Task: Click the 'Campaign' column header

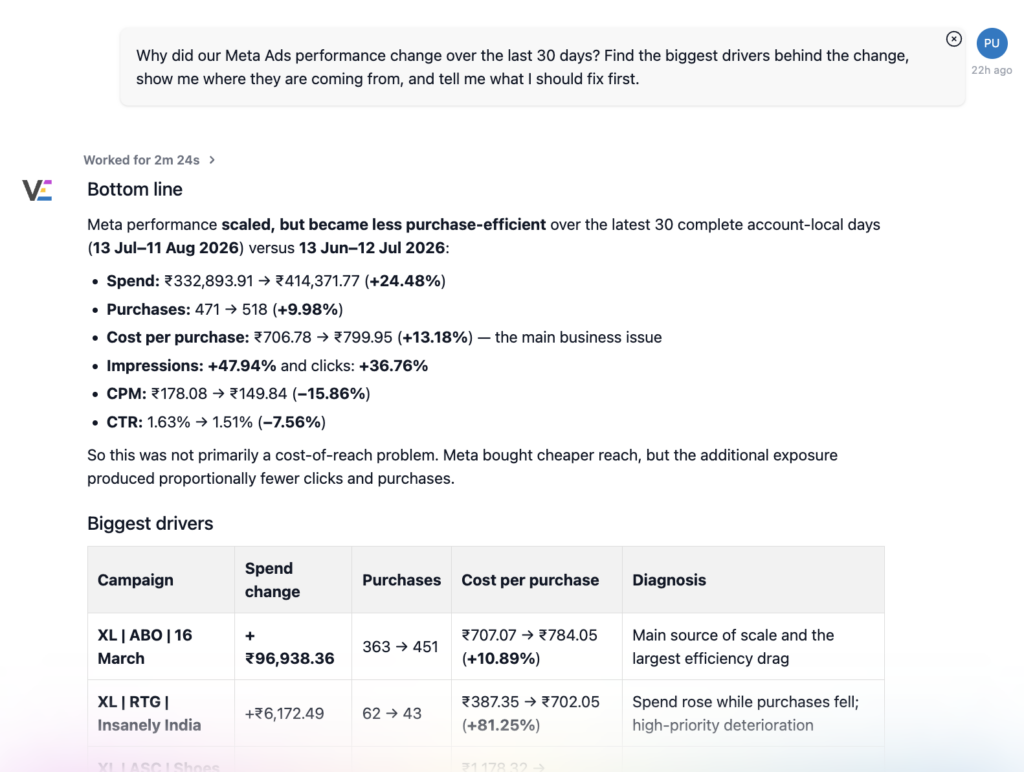Action: (135, 580)
